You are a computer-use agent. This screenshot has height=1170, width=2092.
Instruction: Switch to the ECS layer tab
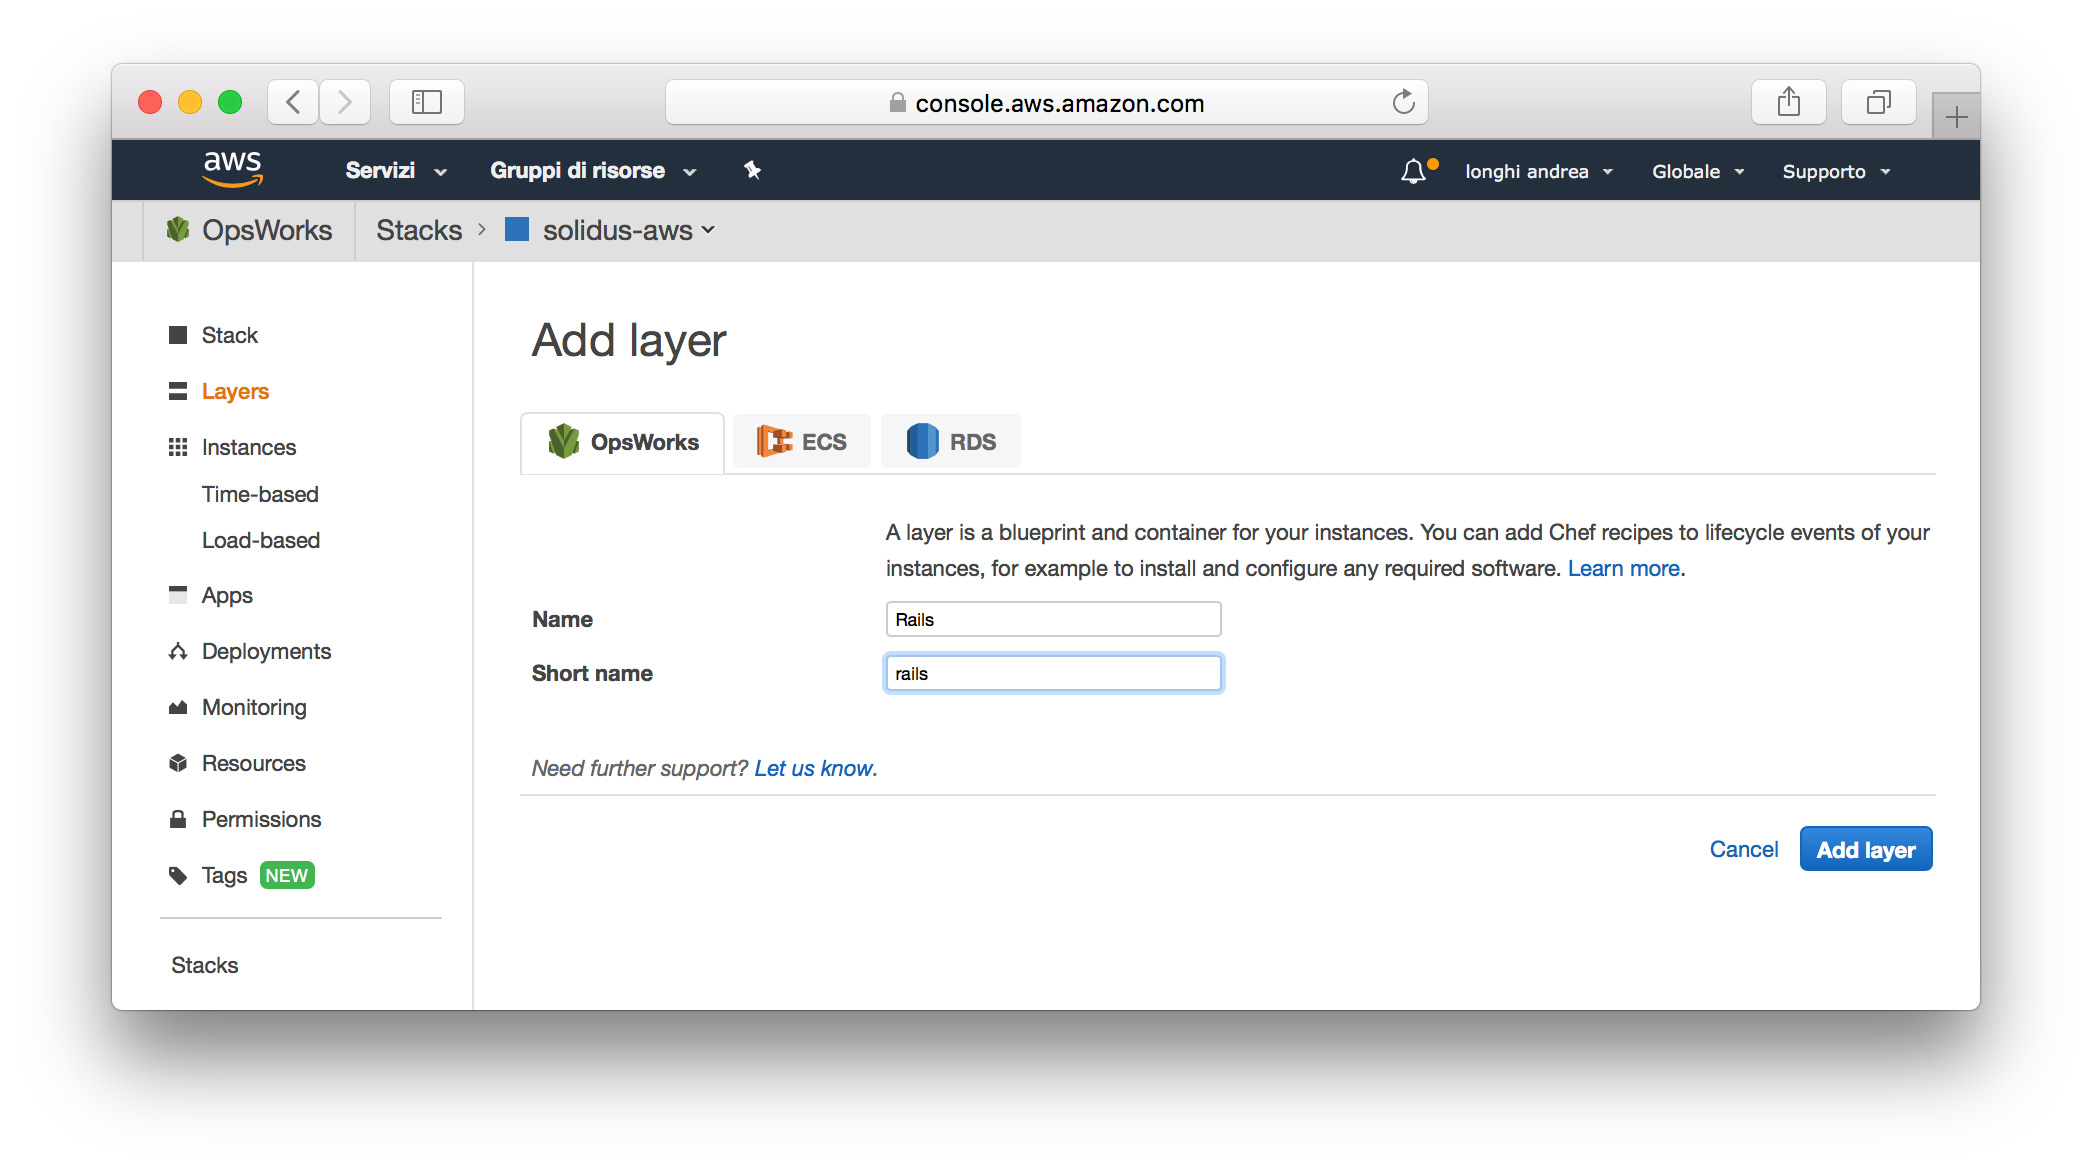(802, 442)
